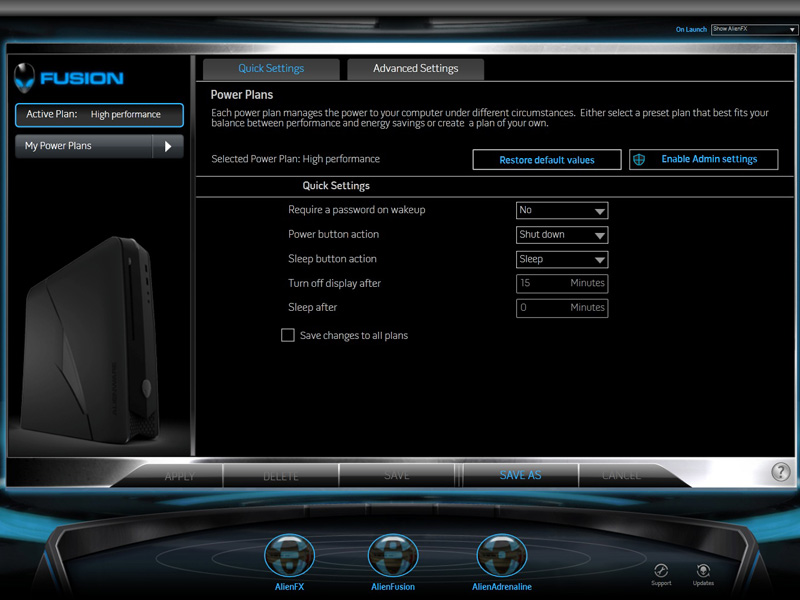Open help with the question mark icon
This screenshot has width=800, height=600.
781,473
